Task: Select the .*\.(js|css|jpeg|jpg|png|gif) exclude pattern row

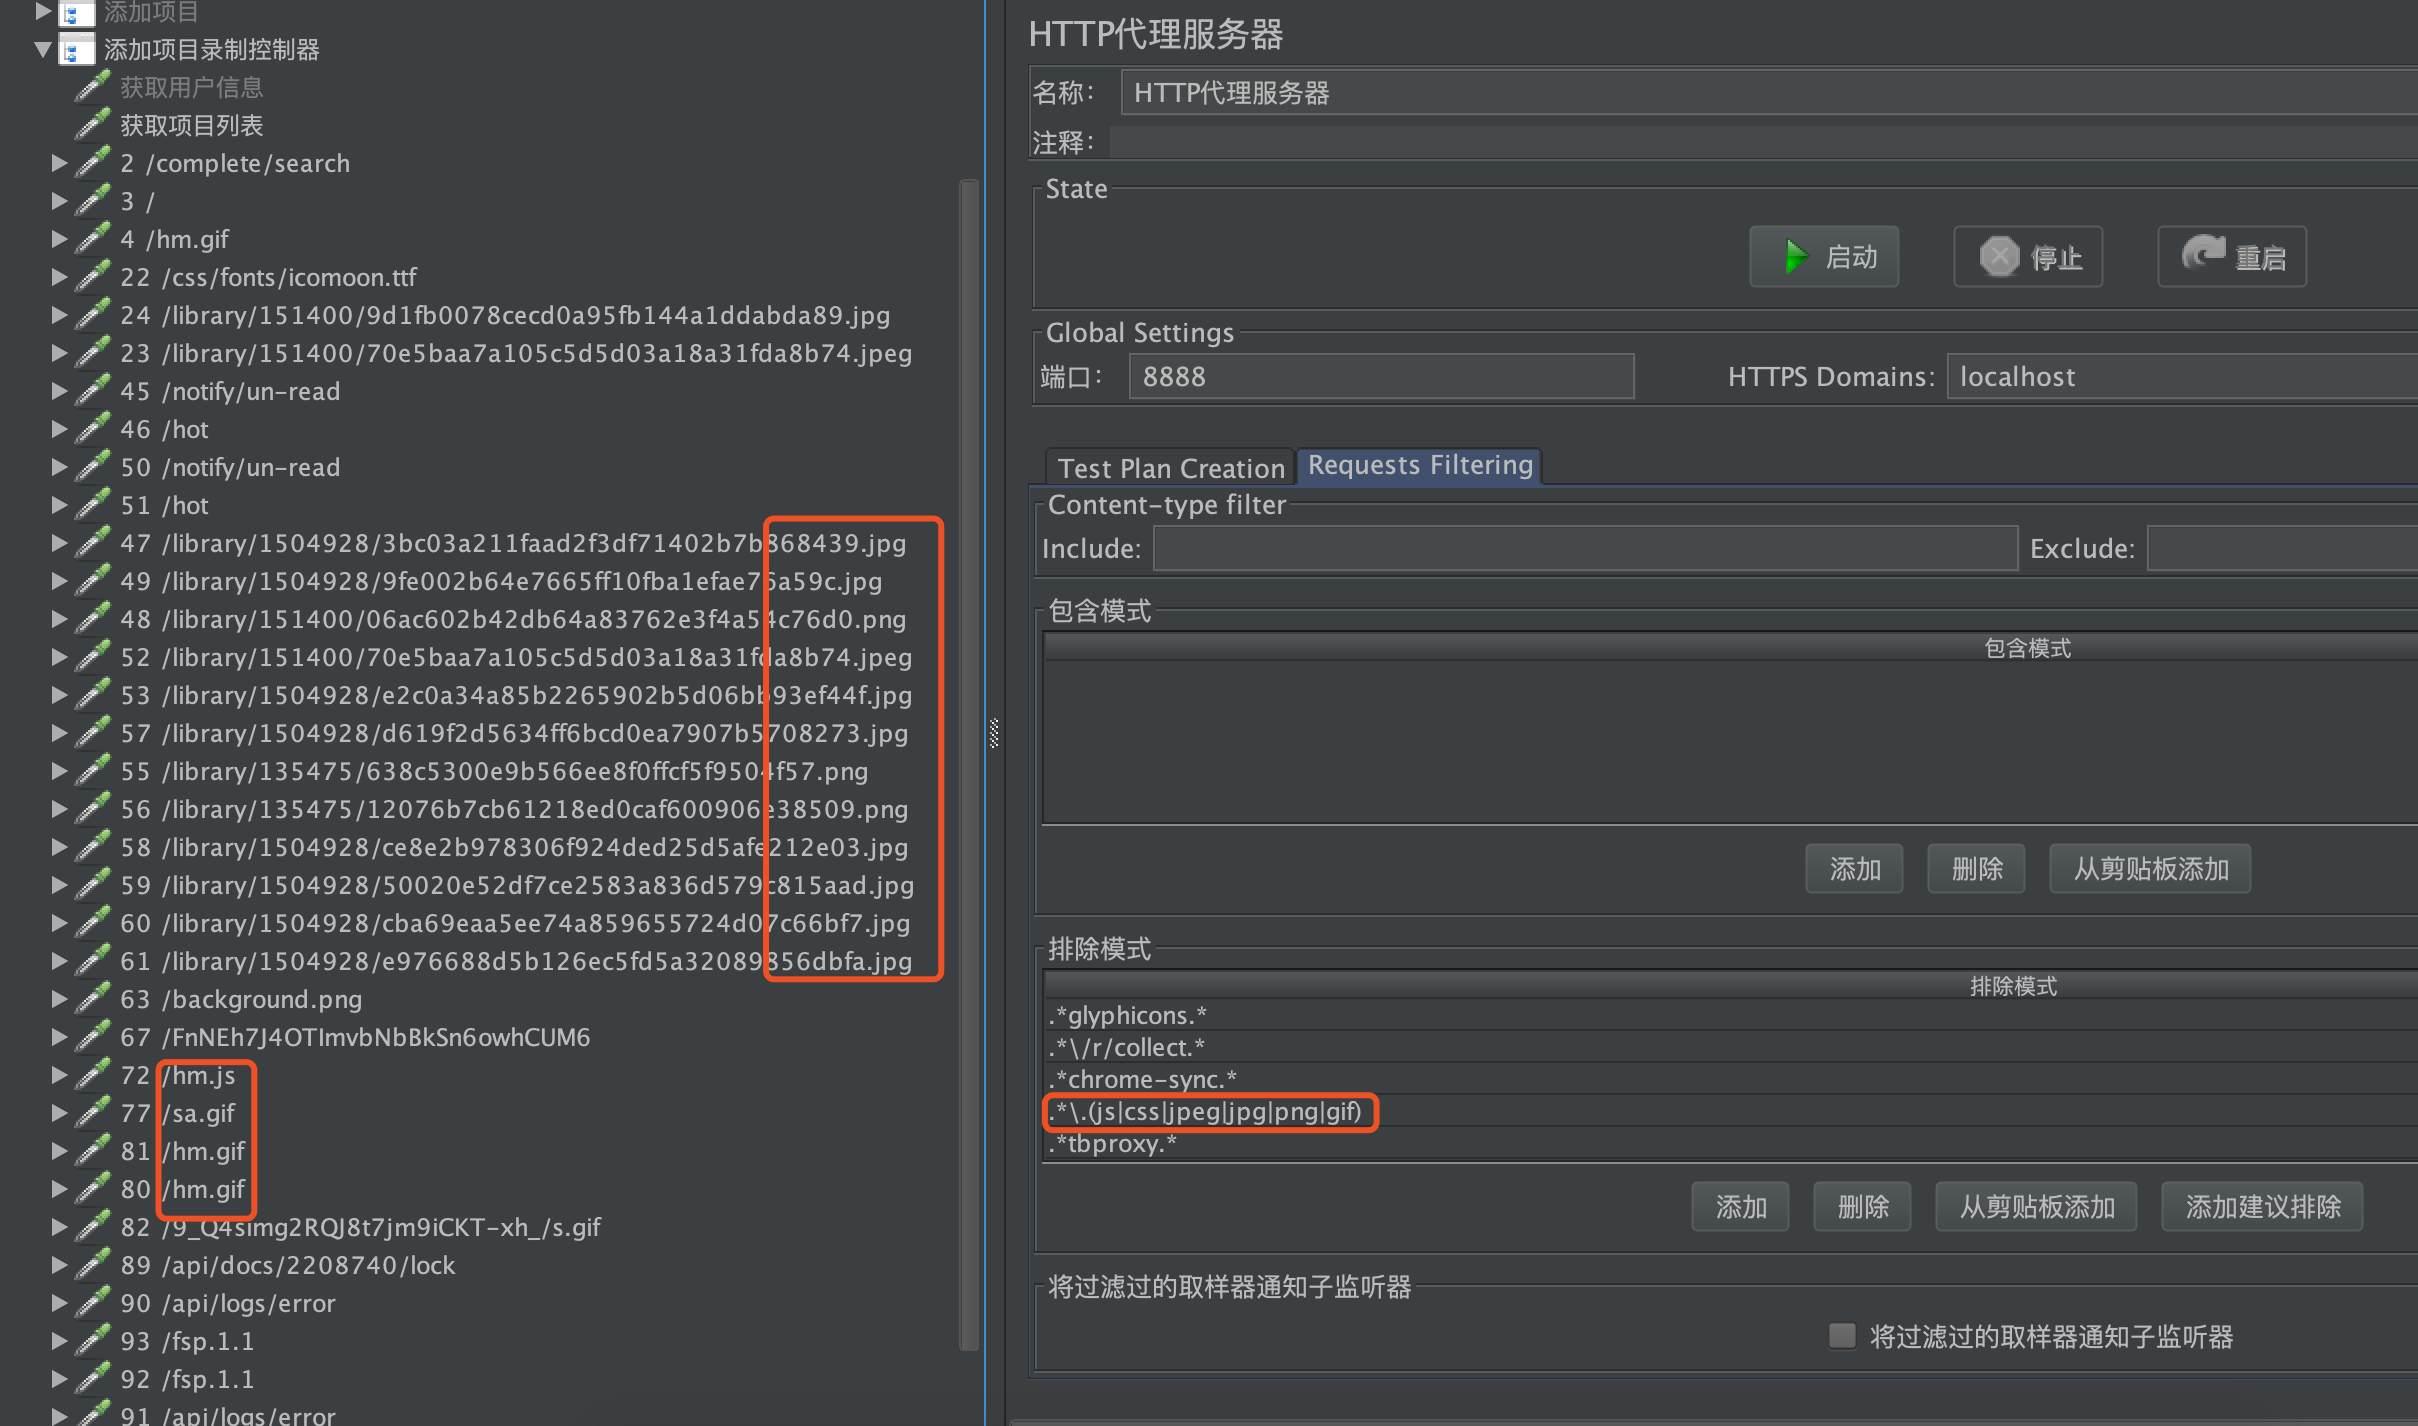Action: pyautogui.click(x=1210, y=1112)
